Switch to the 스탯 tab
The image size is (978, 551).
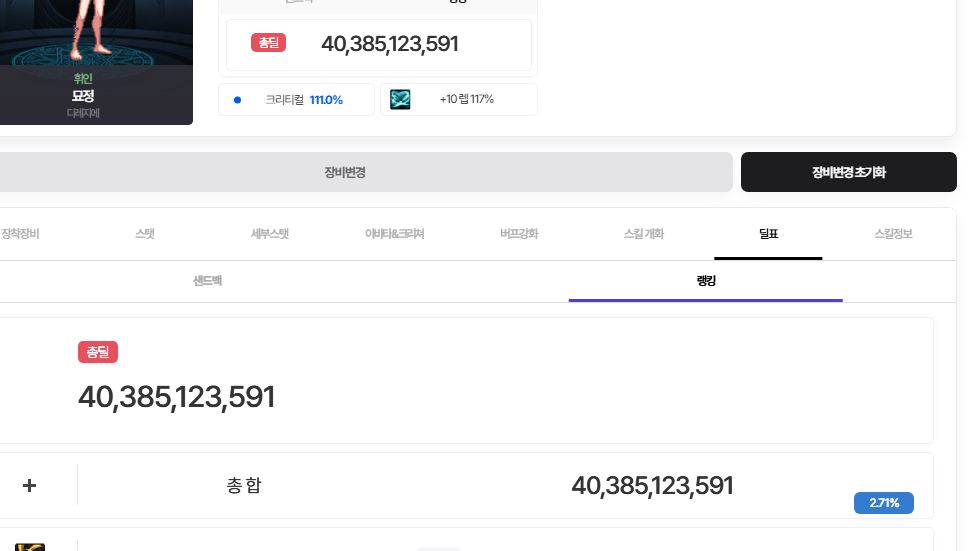point(145,234)
